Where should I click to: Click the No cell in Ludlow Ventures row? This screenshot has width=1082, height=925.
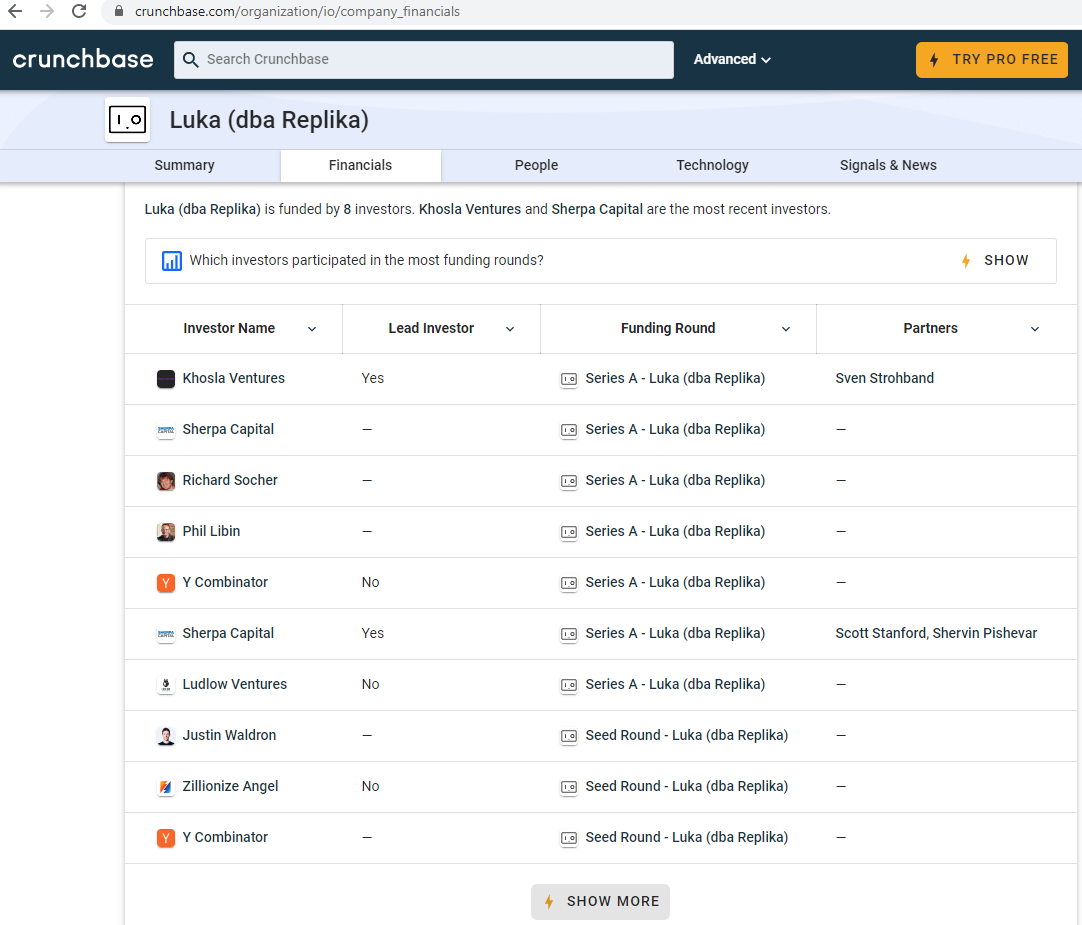coord(371,684)
